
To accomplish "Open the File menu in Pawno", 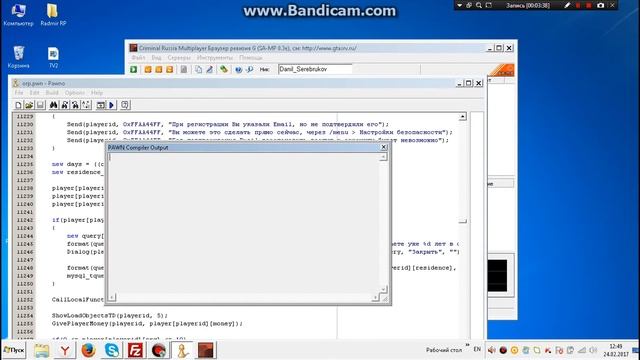I will pos(19,93).
